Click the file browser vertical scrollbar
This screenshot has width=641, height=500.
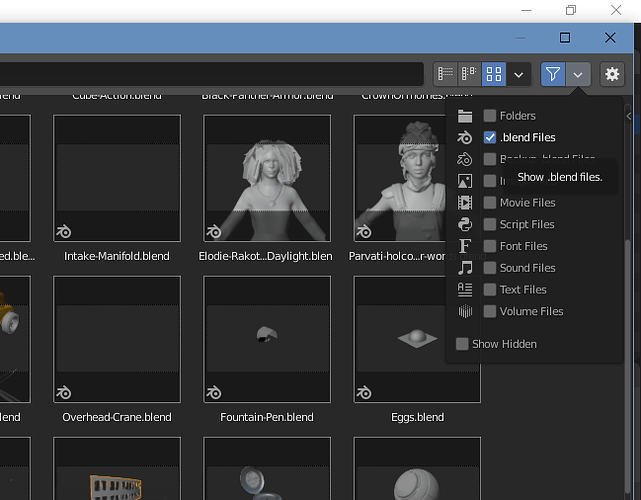628,364
